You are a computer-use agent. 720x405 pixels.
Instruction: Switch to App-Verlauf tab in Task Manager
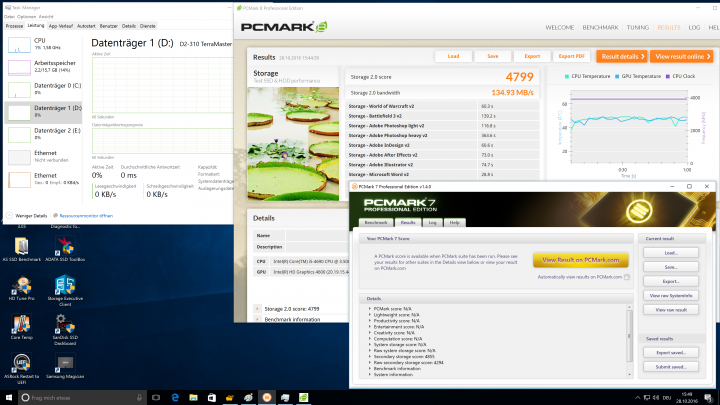click(61, 26)
